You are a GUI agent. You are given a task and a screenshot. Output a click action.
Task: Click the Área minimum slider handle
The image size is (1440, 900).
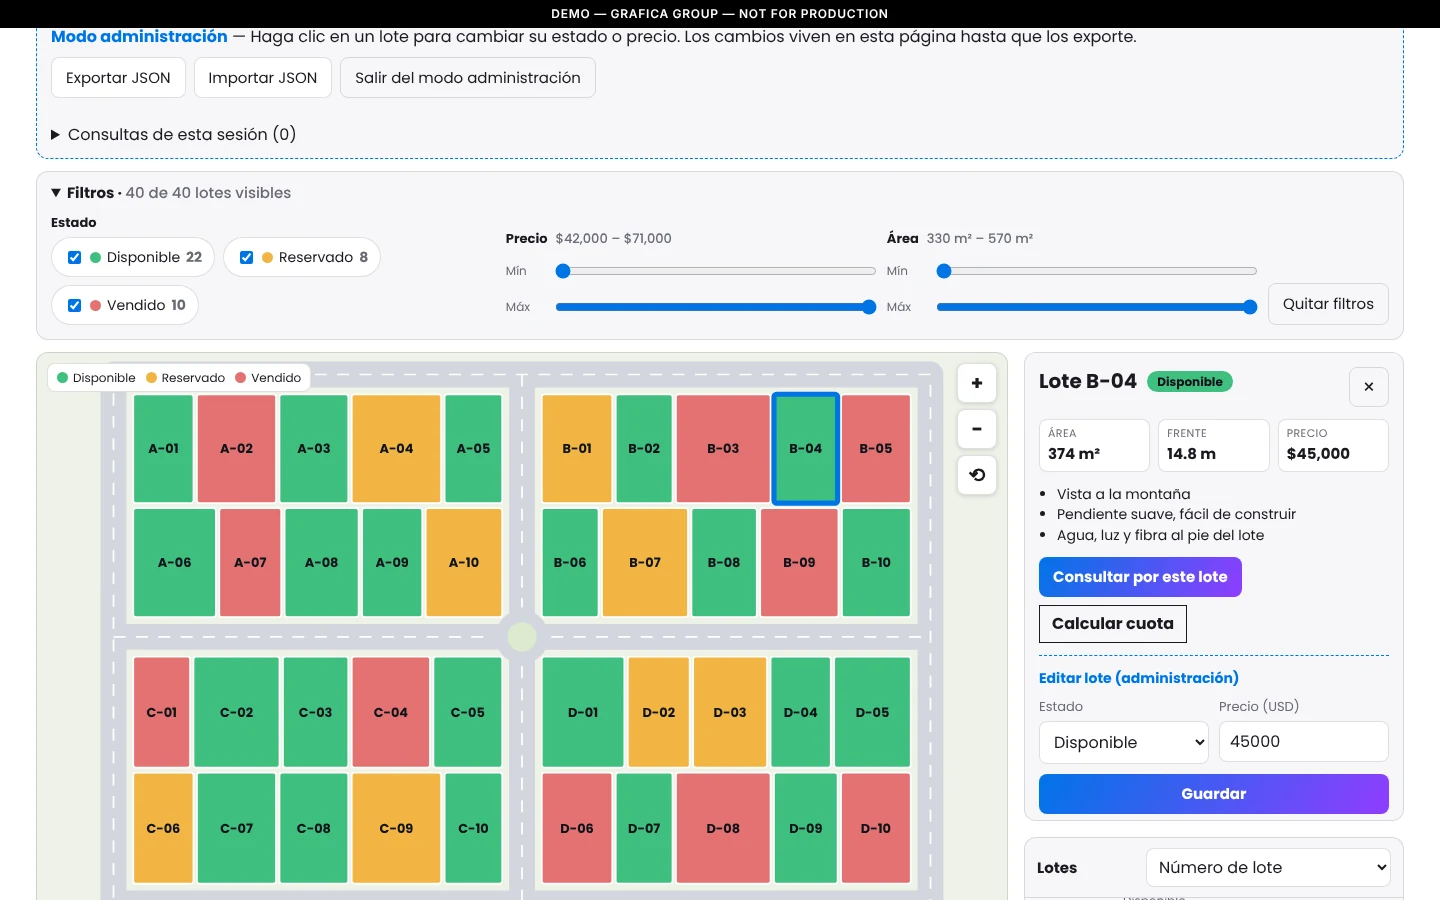(944, 271)
